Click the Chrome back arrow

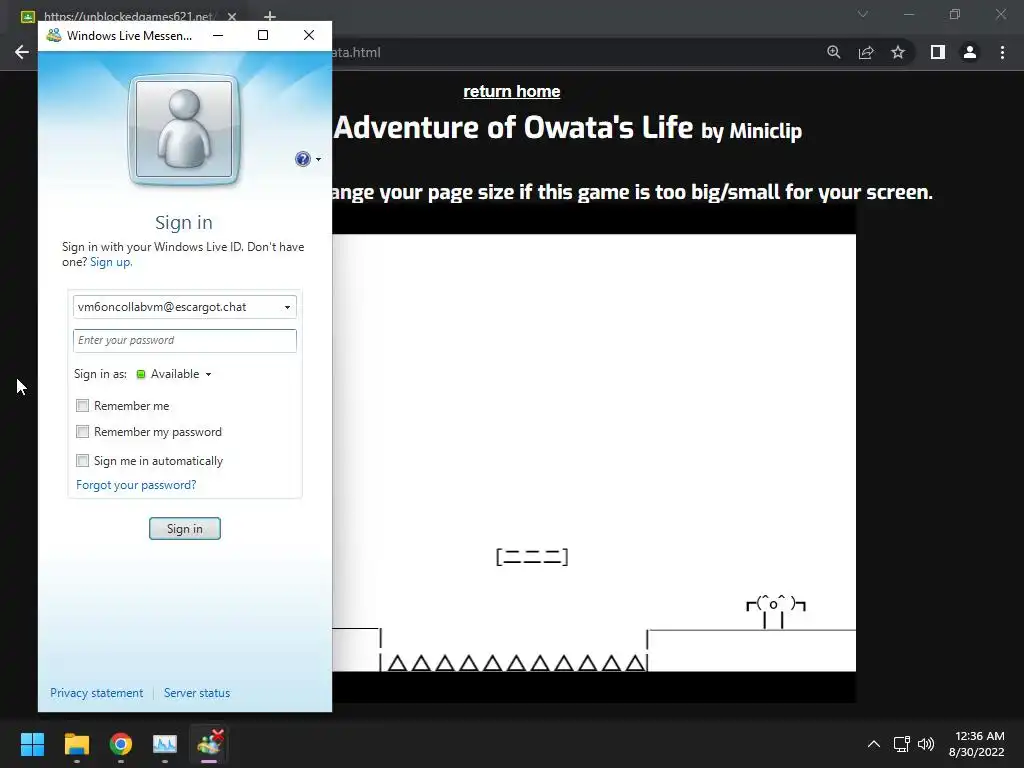point(22,52)
